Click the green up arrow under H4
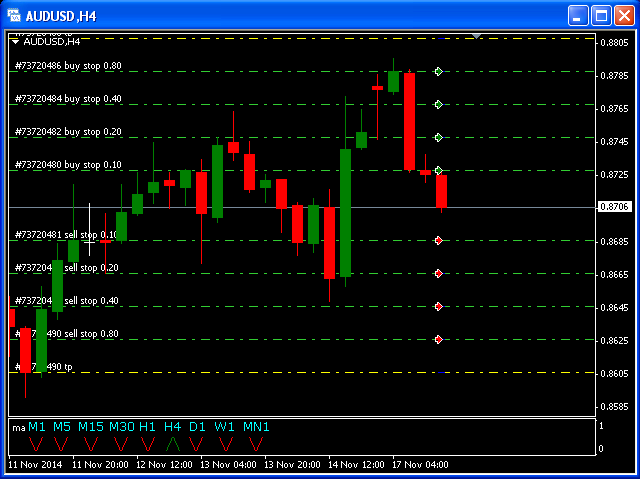The image size is (640, 480). click(x=173, y=443)
